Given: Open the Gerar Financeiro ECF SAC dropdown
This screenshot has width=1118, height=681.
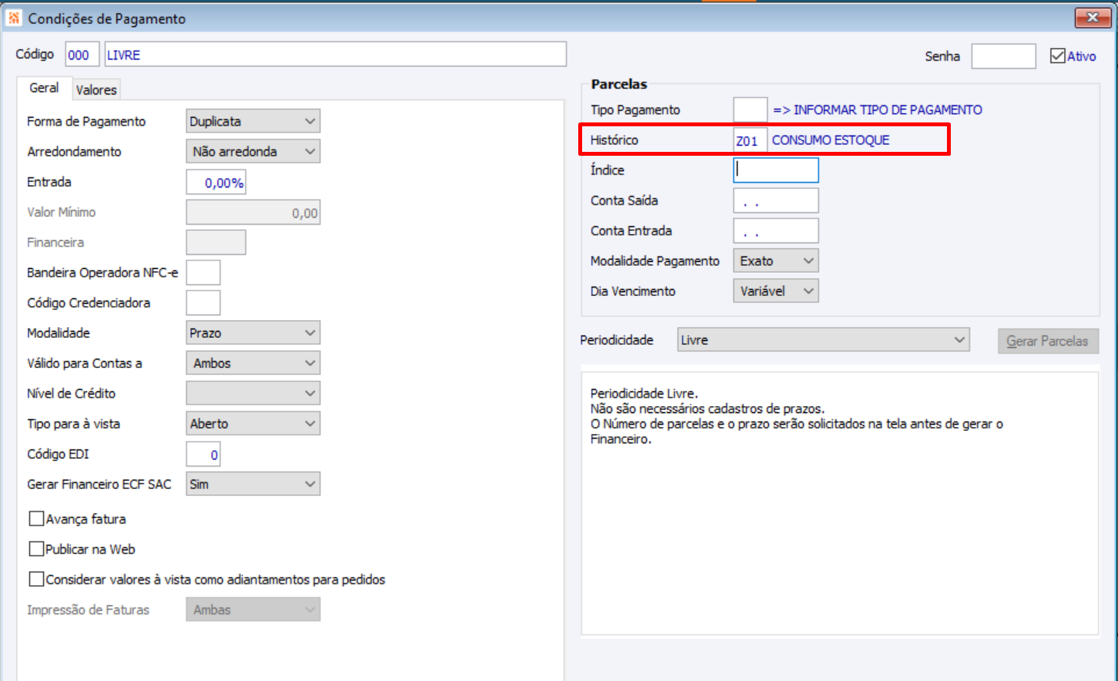Looking at the screenshot, I should [252, 483].
